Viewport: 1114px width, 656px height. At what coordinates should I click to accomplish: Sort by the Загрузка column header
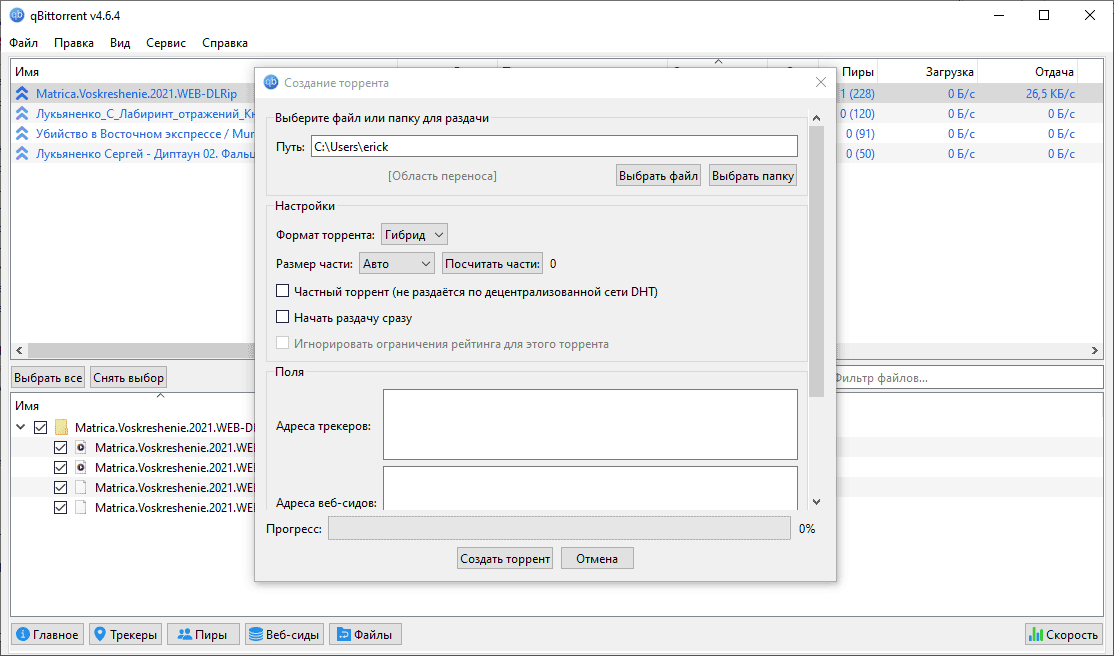click(928, 72)
